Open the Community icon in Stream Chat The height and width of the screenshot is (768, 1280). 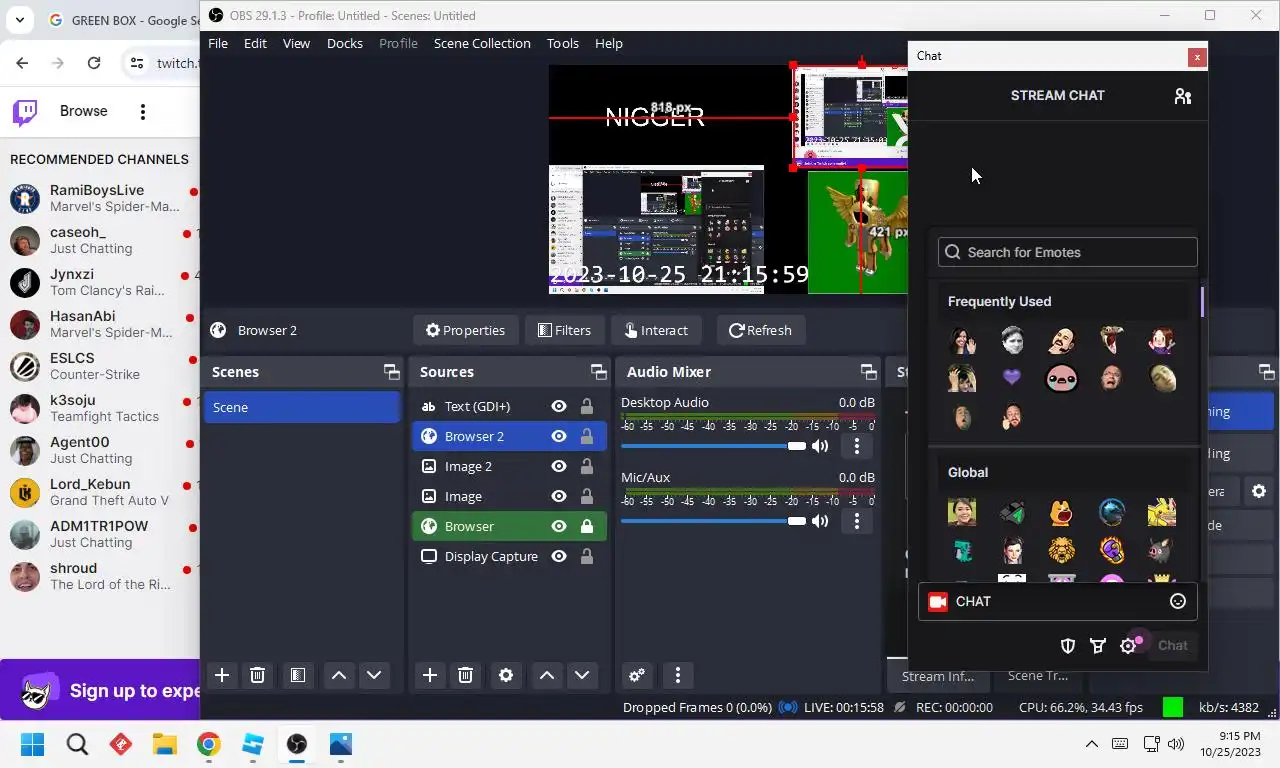[x=1183, y=96]
